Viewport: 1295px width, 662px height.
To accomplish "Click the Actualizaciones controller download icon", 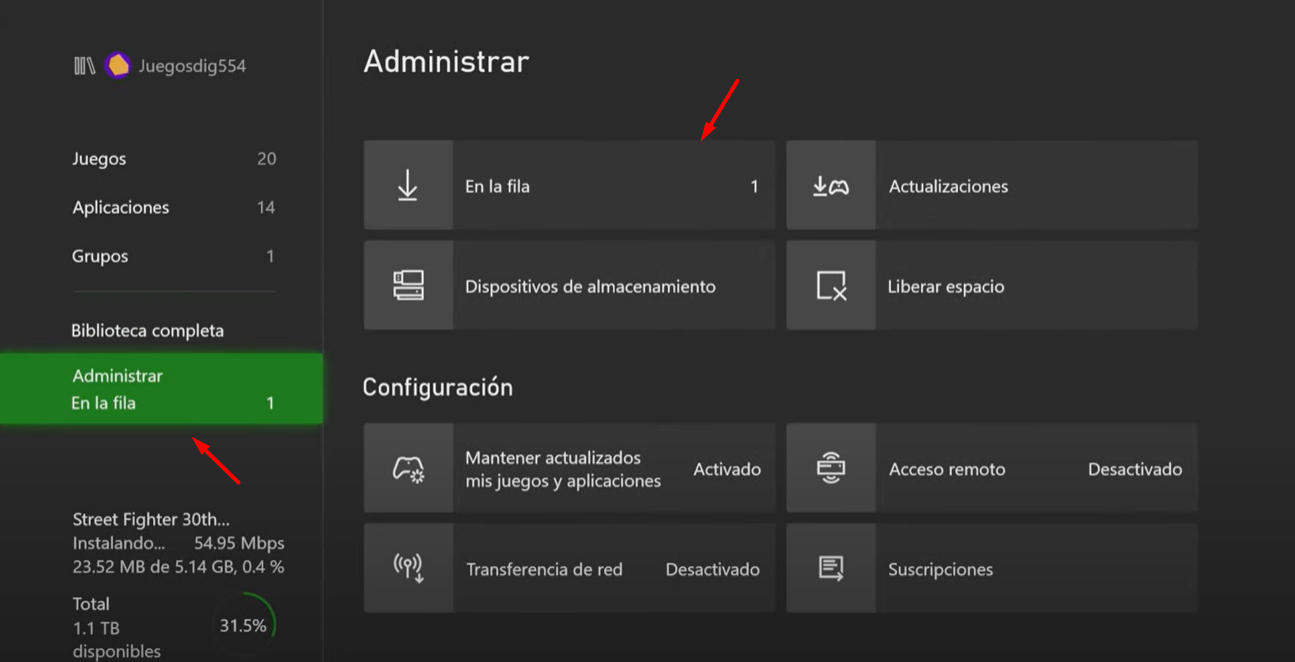I will pyautogui.click(x=831, y=186).
